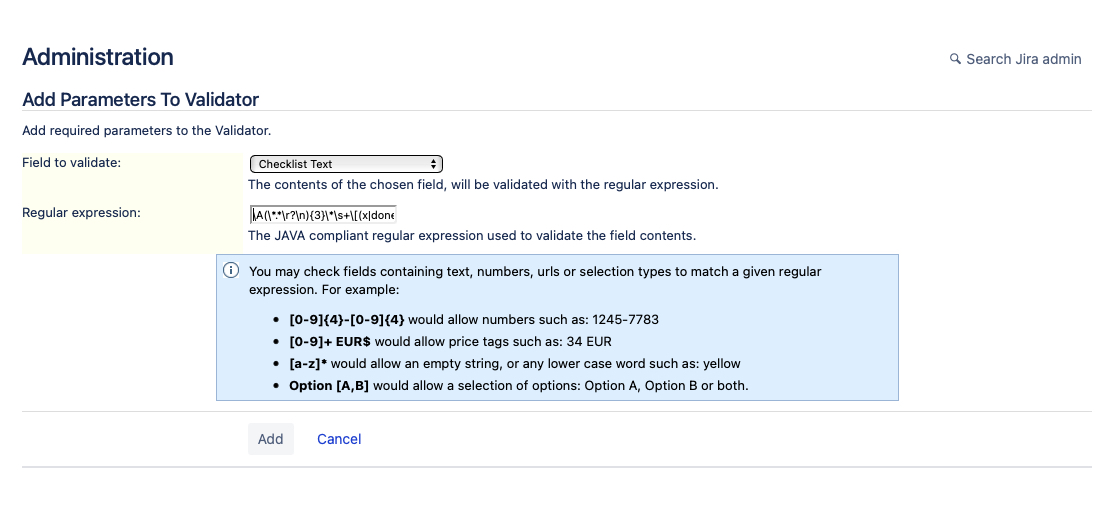
Task: Click the chosen field contents help text
Action: tap(483, 185)
